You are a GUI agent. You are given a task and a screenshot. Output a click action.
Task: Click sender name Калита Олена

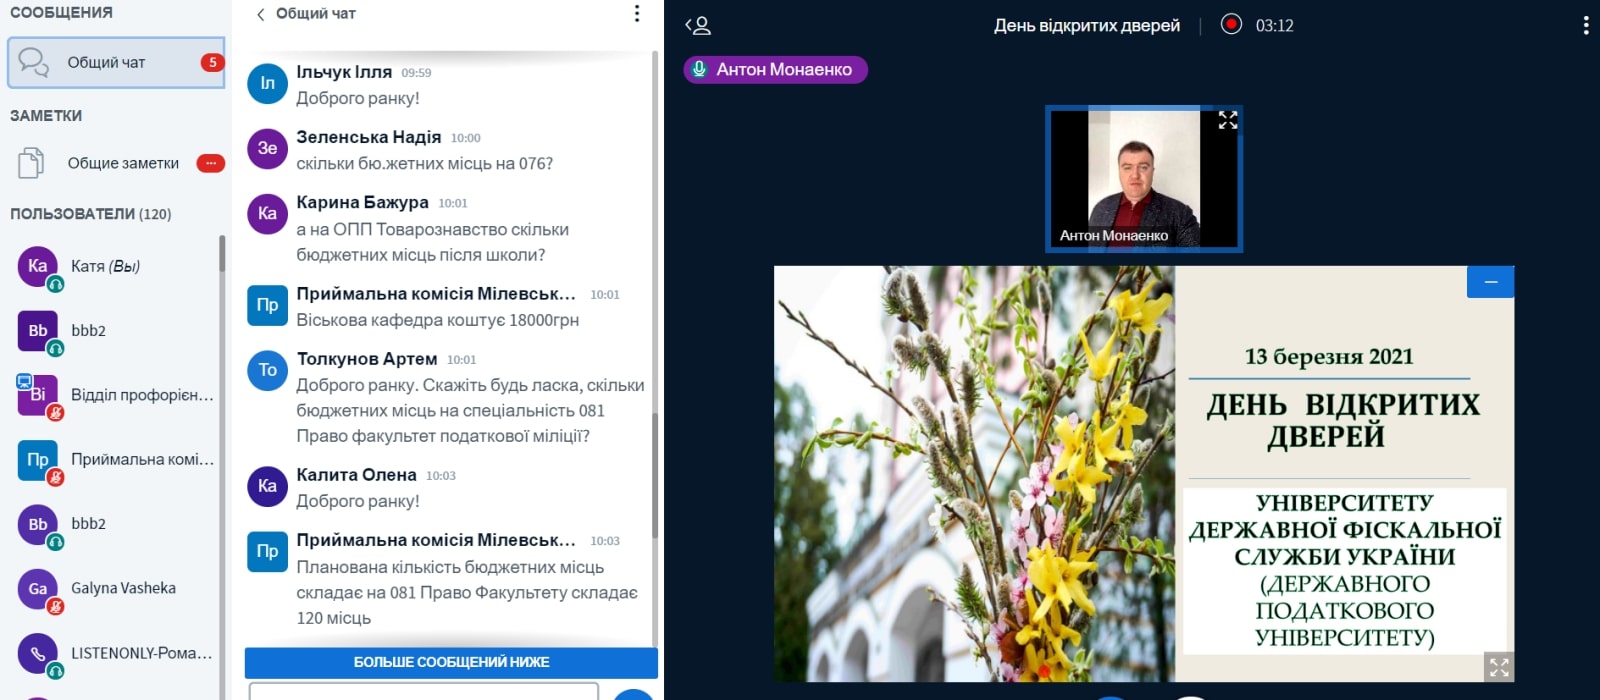356,475
